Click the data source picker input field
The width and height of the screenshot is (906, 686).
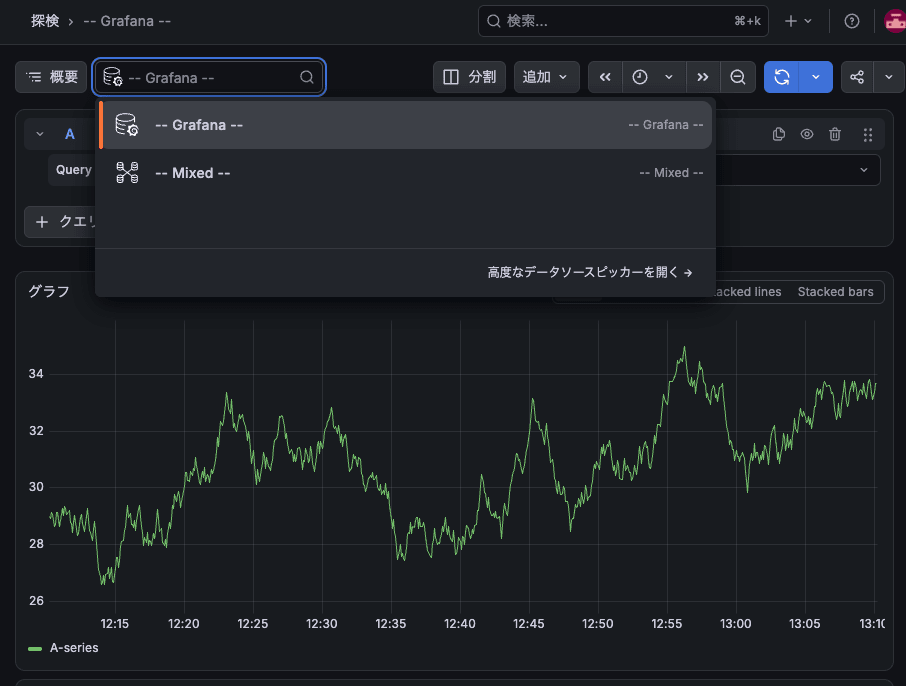point(209,77)
